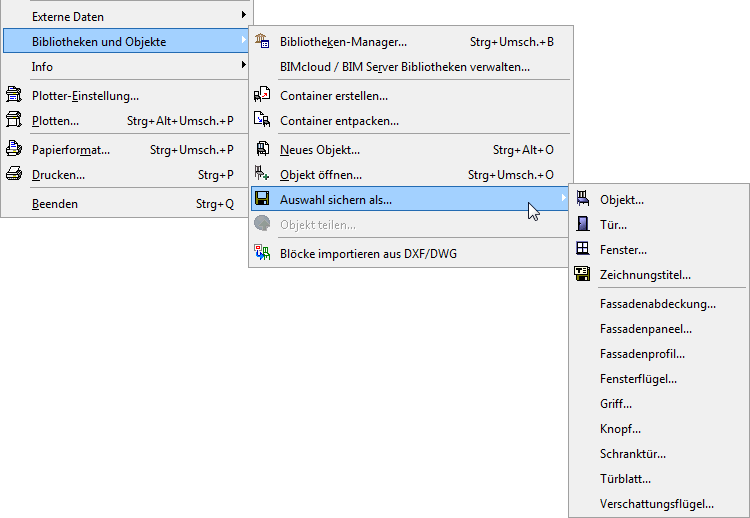This screenshot has height=518, width=750.
Task: Click the Fenster window icon
Action: point(582,249)
